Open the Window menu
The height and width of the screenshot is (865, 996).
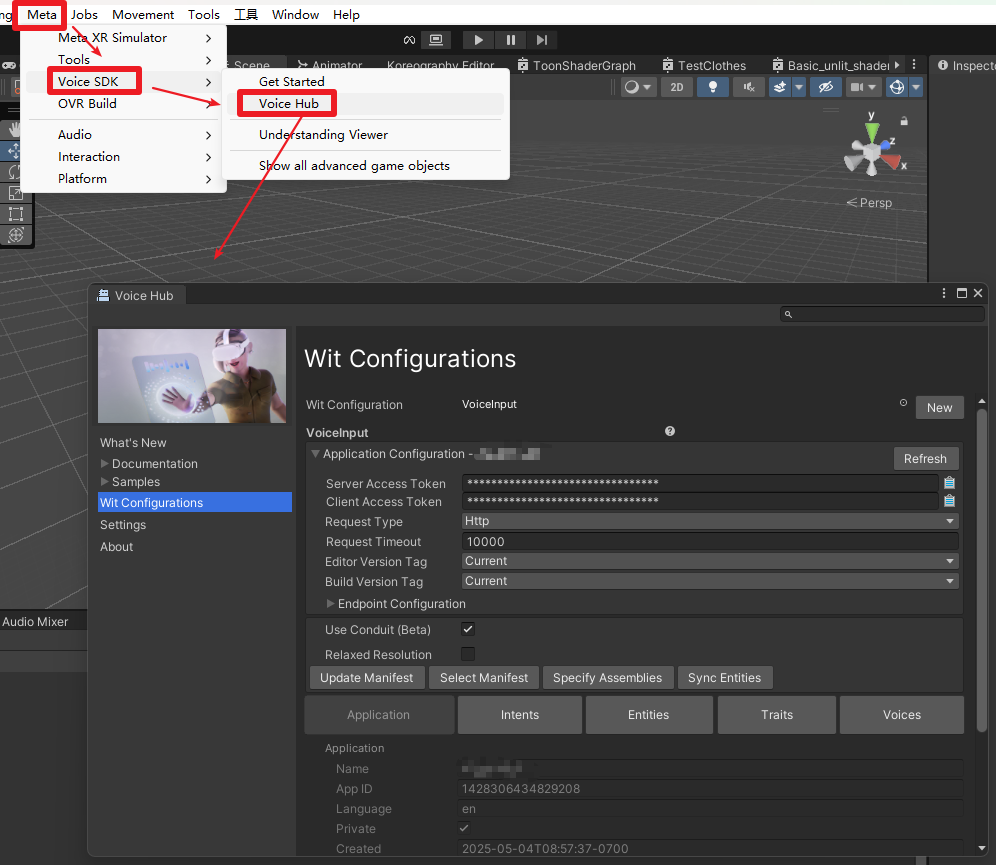click(295, 14)
